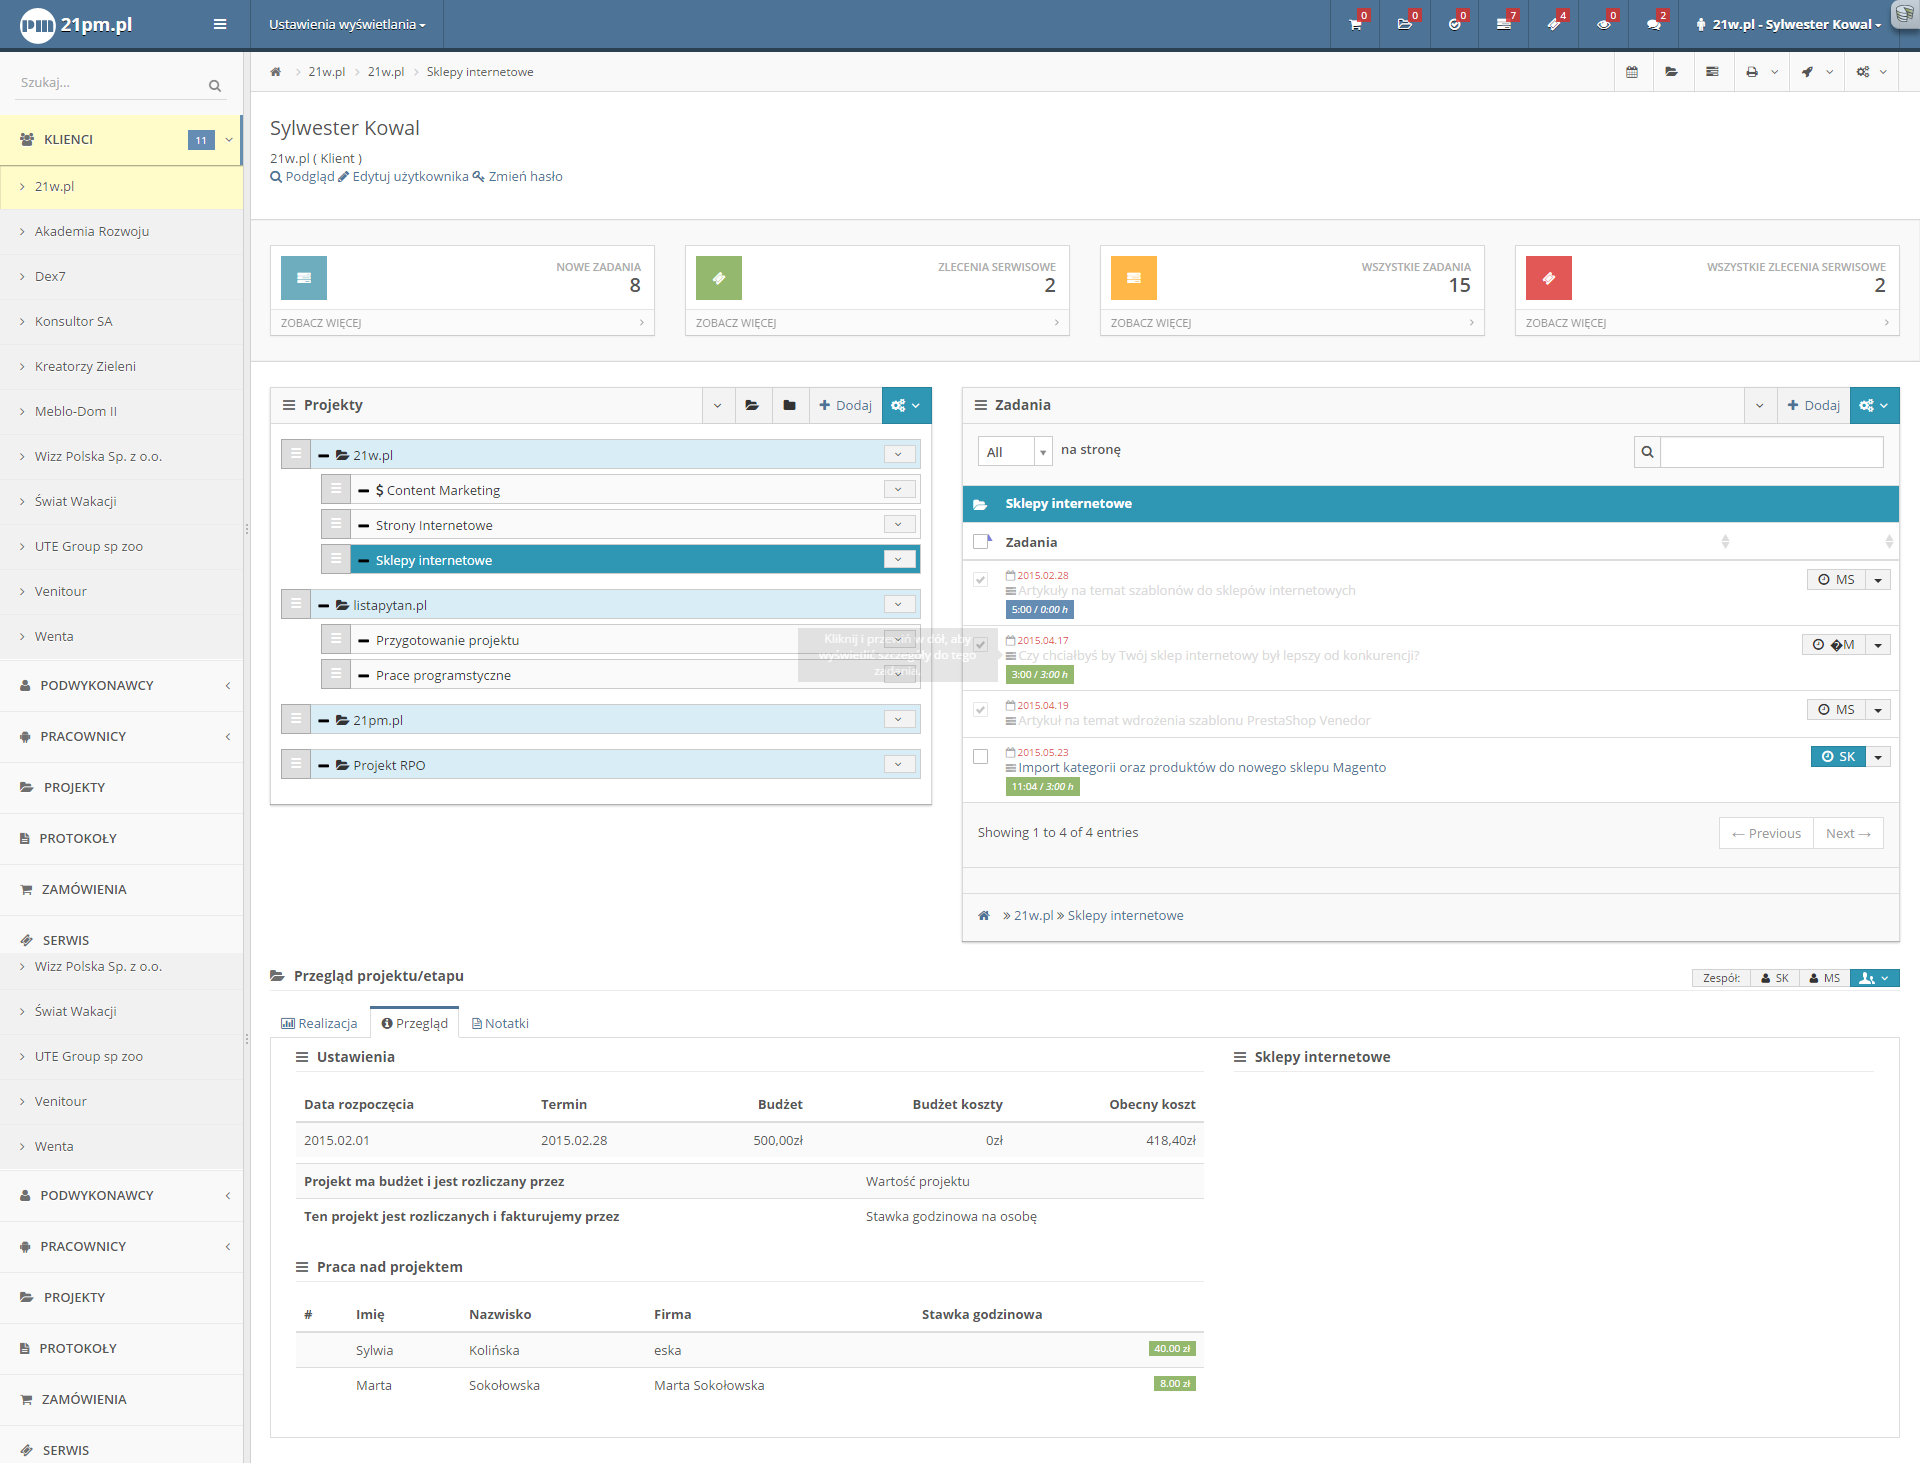Image resolution: width=1920 pixels, height=1463 pixels.
Task: Click the rocket icon in breadcrumb toolbar
Action: [x=1807, y=72]
